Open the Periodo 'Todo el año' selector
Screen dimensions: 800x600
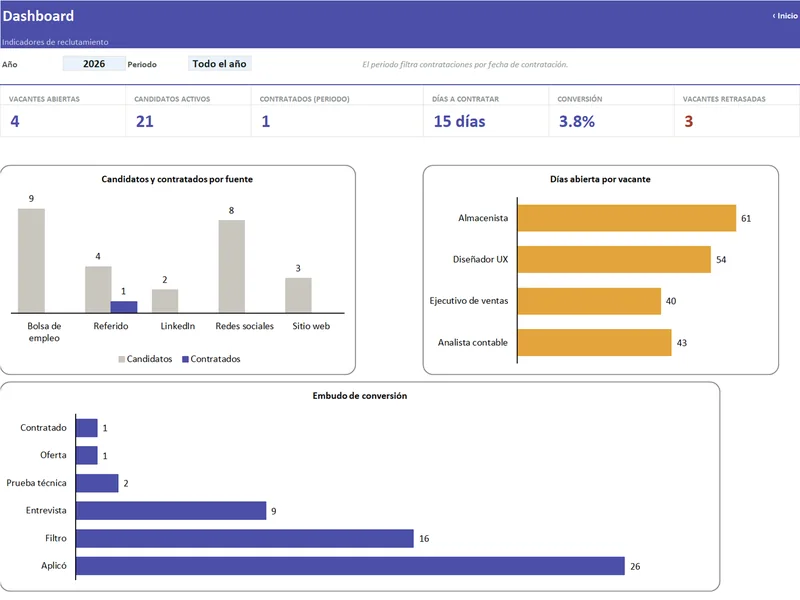click(x=219, y=64)
